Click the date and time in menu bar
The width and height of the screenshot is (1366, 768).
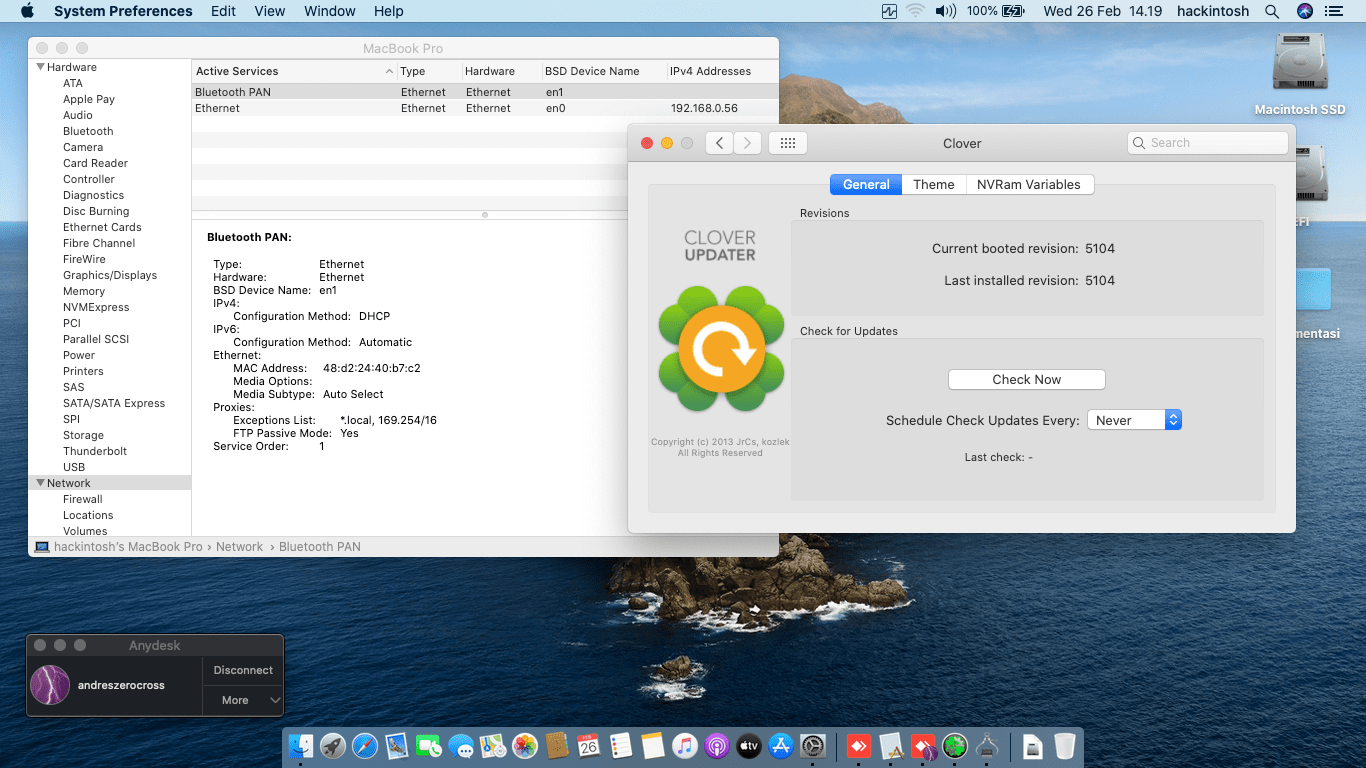point(1103,11)
